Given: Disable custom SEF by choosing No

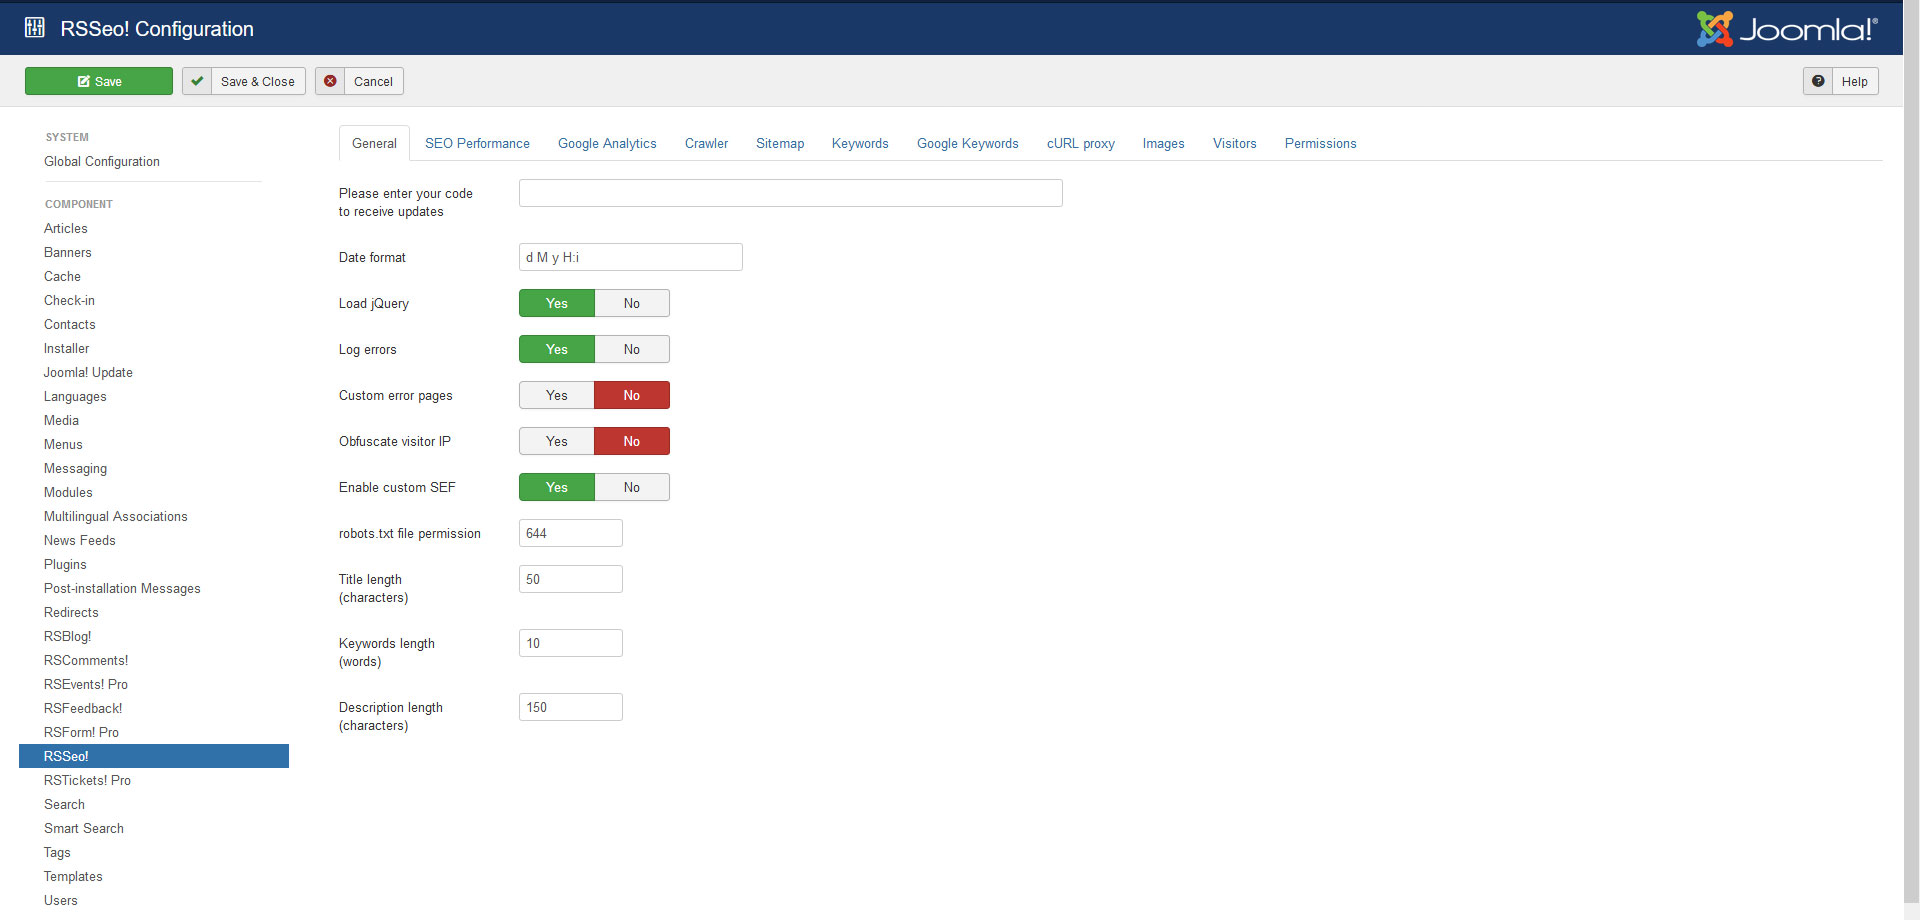Looking at the screenshot, I should (x=632, y=487).
